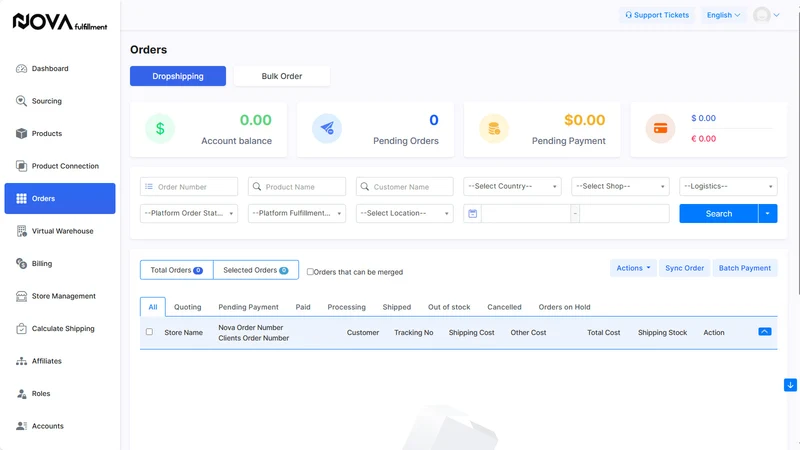Switch to the Paid tab
Viewport: 800px width, 450px height.
[303, 307]
